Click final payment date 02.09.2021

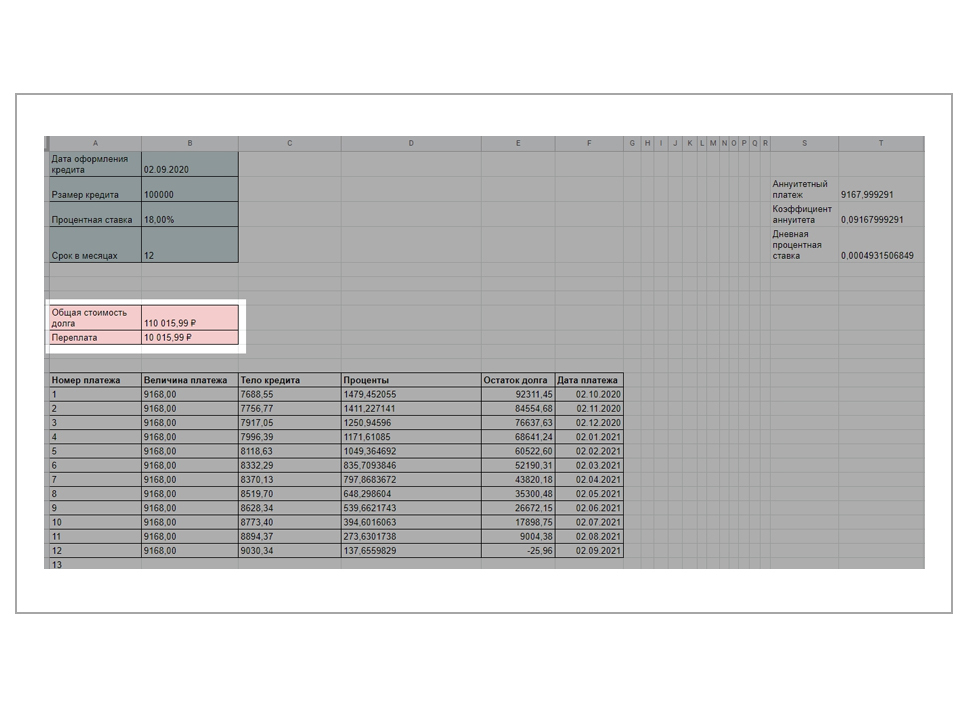pyautogui.click(x=589, y=550)
